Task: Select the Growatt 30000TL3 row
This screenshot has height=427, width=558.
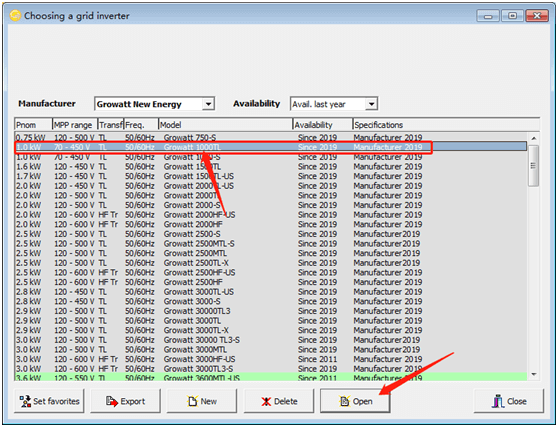Action: tap(270, 311)
